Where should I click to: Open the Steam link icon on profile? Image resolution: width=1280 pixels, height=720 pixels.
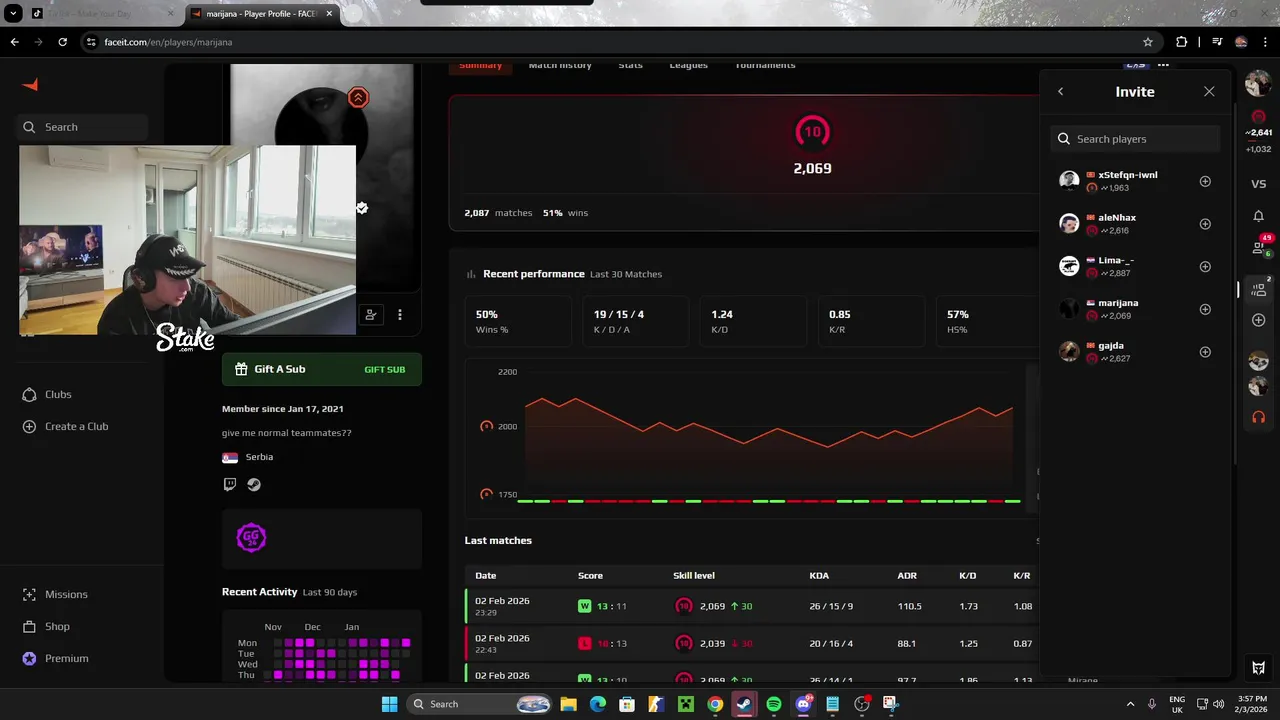pyautogui.click(x=254, y=484)
